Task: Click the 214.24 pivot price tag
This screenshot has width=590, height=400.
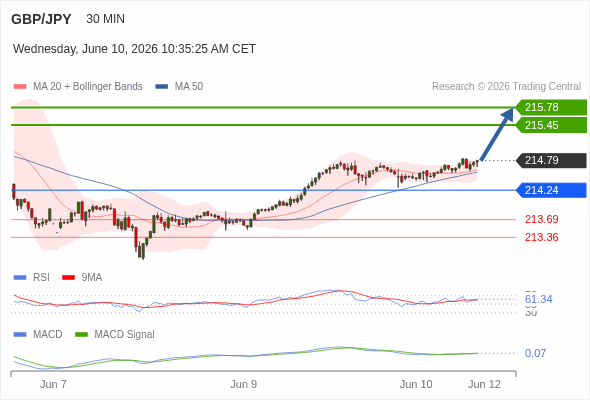Action: tap(551, 190)
